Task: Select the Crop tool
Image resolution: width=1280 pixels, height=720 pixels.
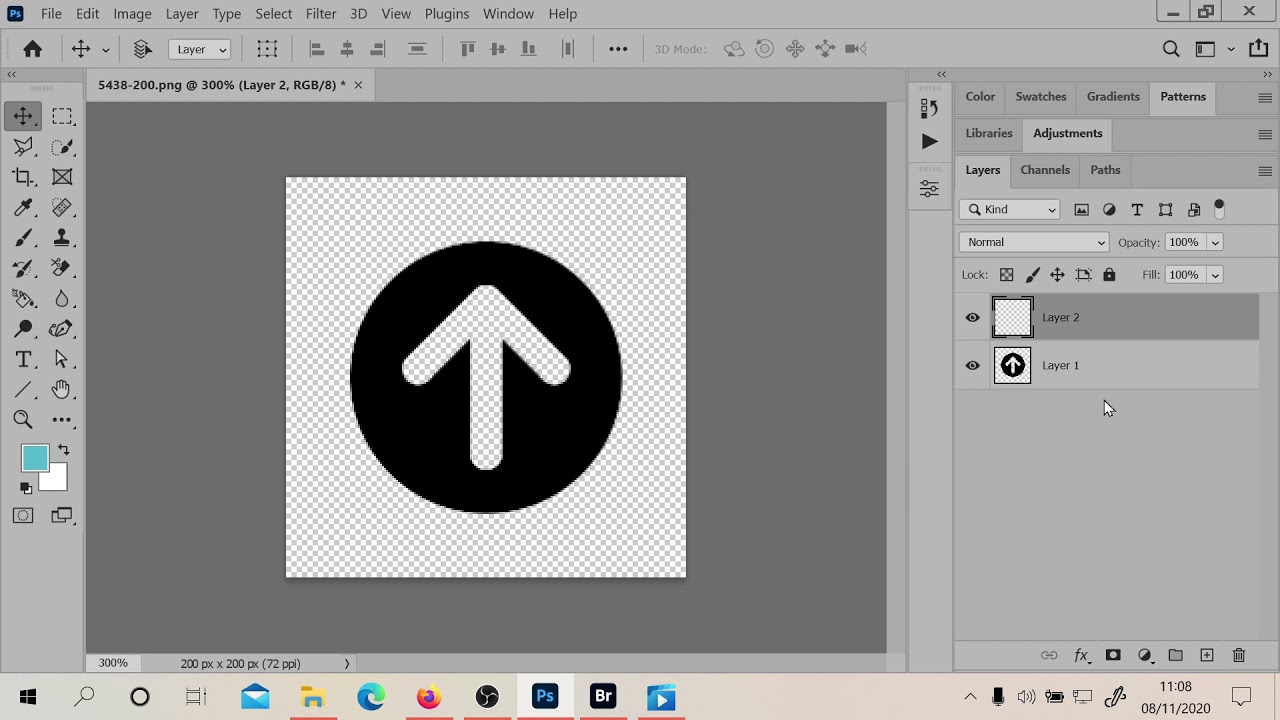Action: click(x=23, y=177)
